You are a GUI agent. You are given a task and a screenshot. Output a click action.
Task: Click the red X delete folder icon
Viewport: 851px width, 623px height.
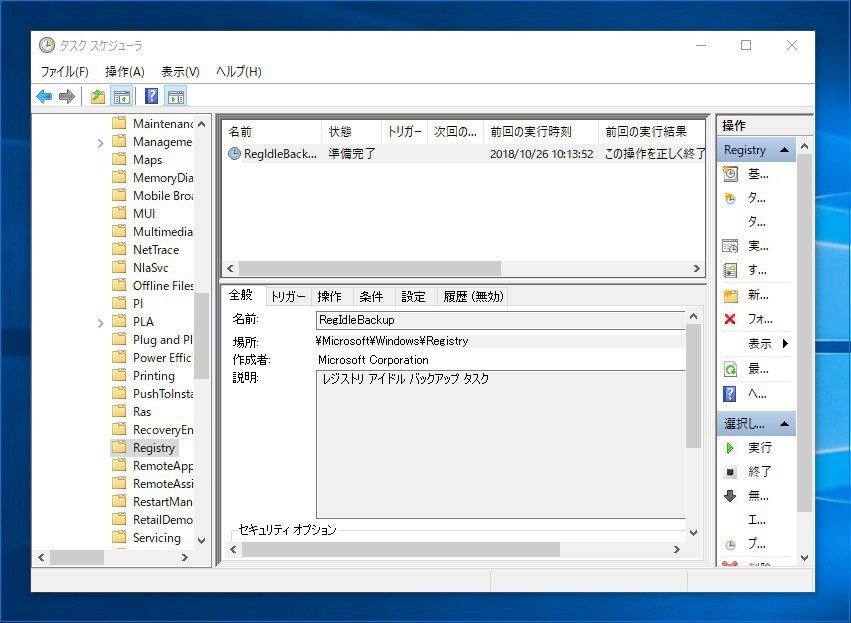(x=730, y=320)
